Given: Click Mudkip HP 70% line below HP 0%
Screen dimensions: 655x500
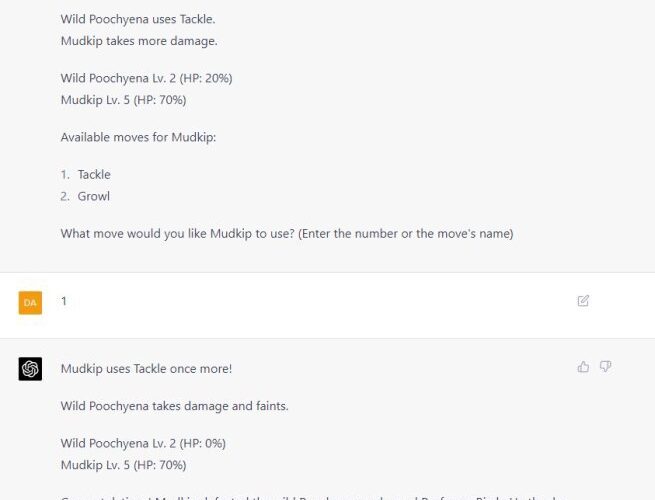Looking at the screenshot, I should click(123, 465).
